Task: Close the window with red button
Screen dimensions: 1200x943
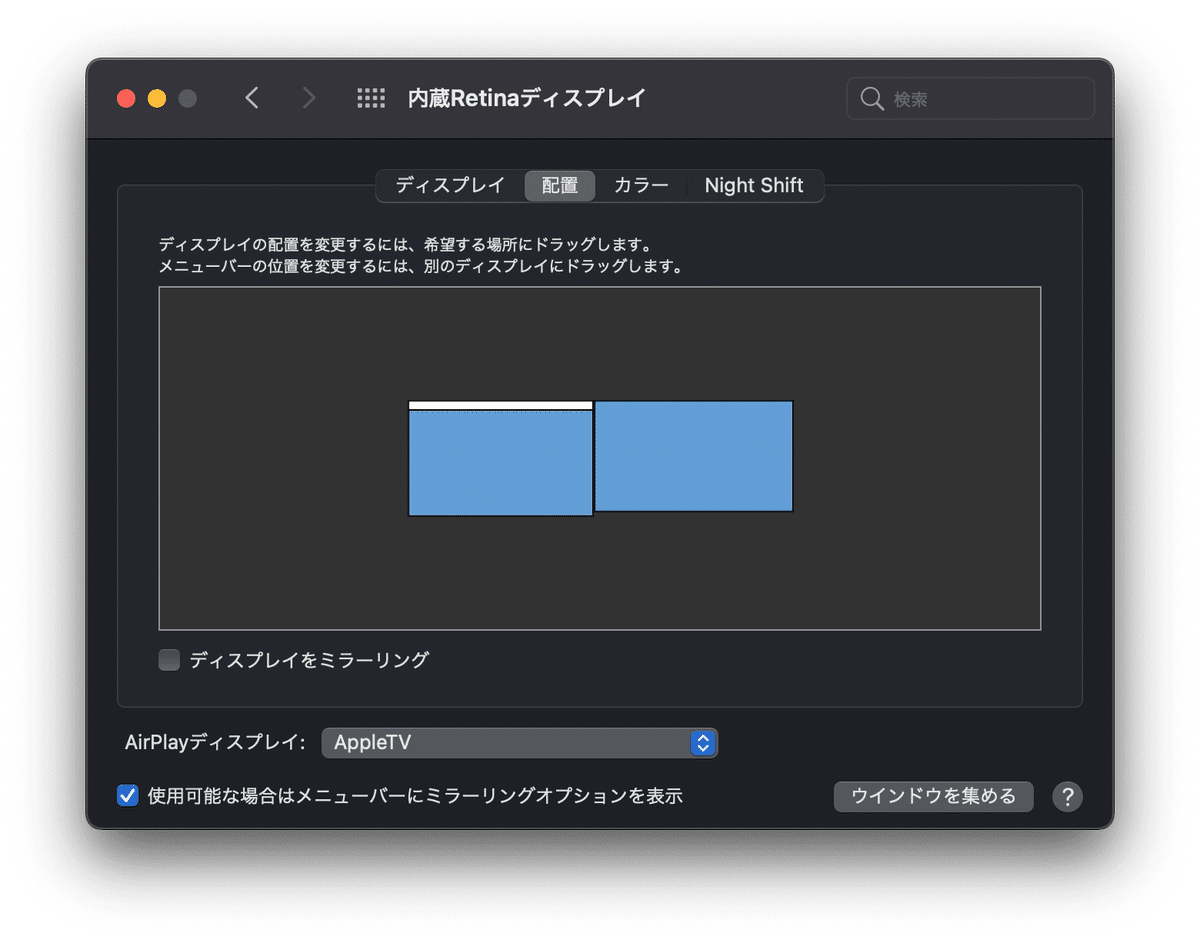Action: pos(126,98)
